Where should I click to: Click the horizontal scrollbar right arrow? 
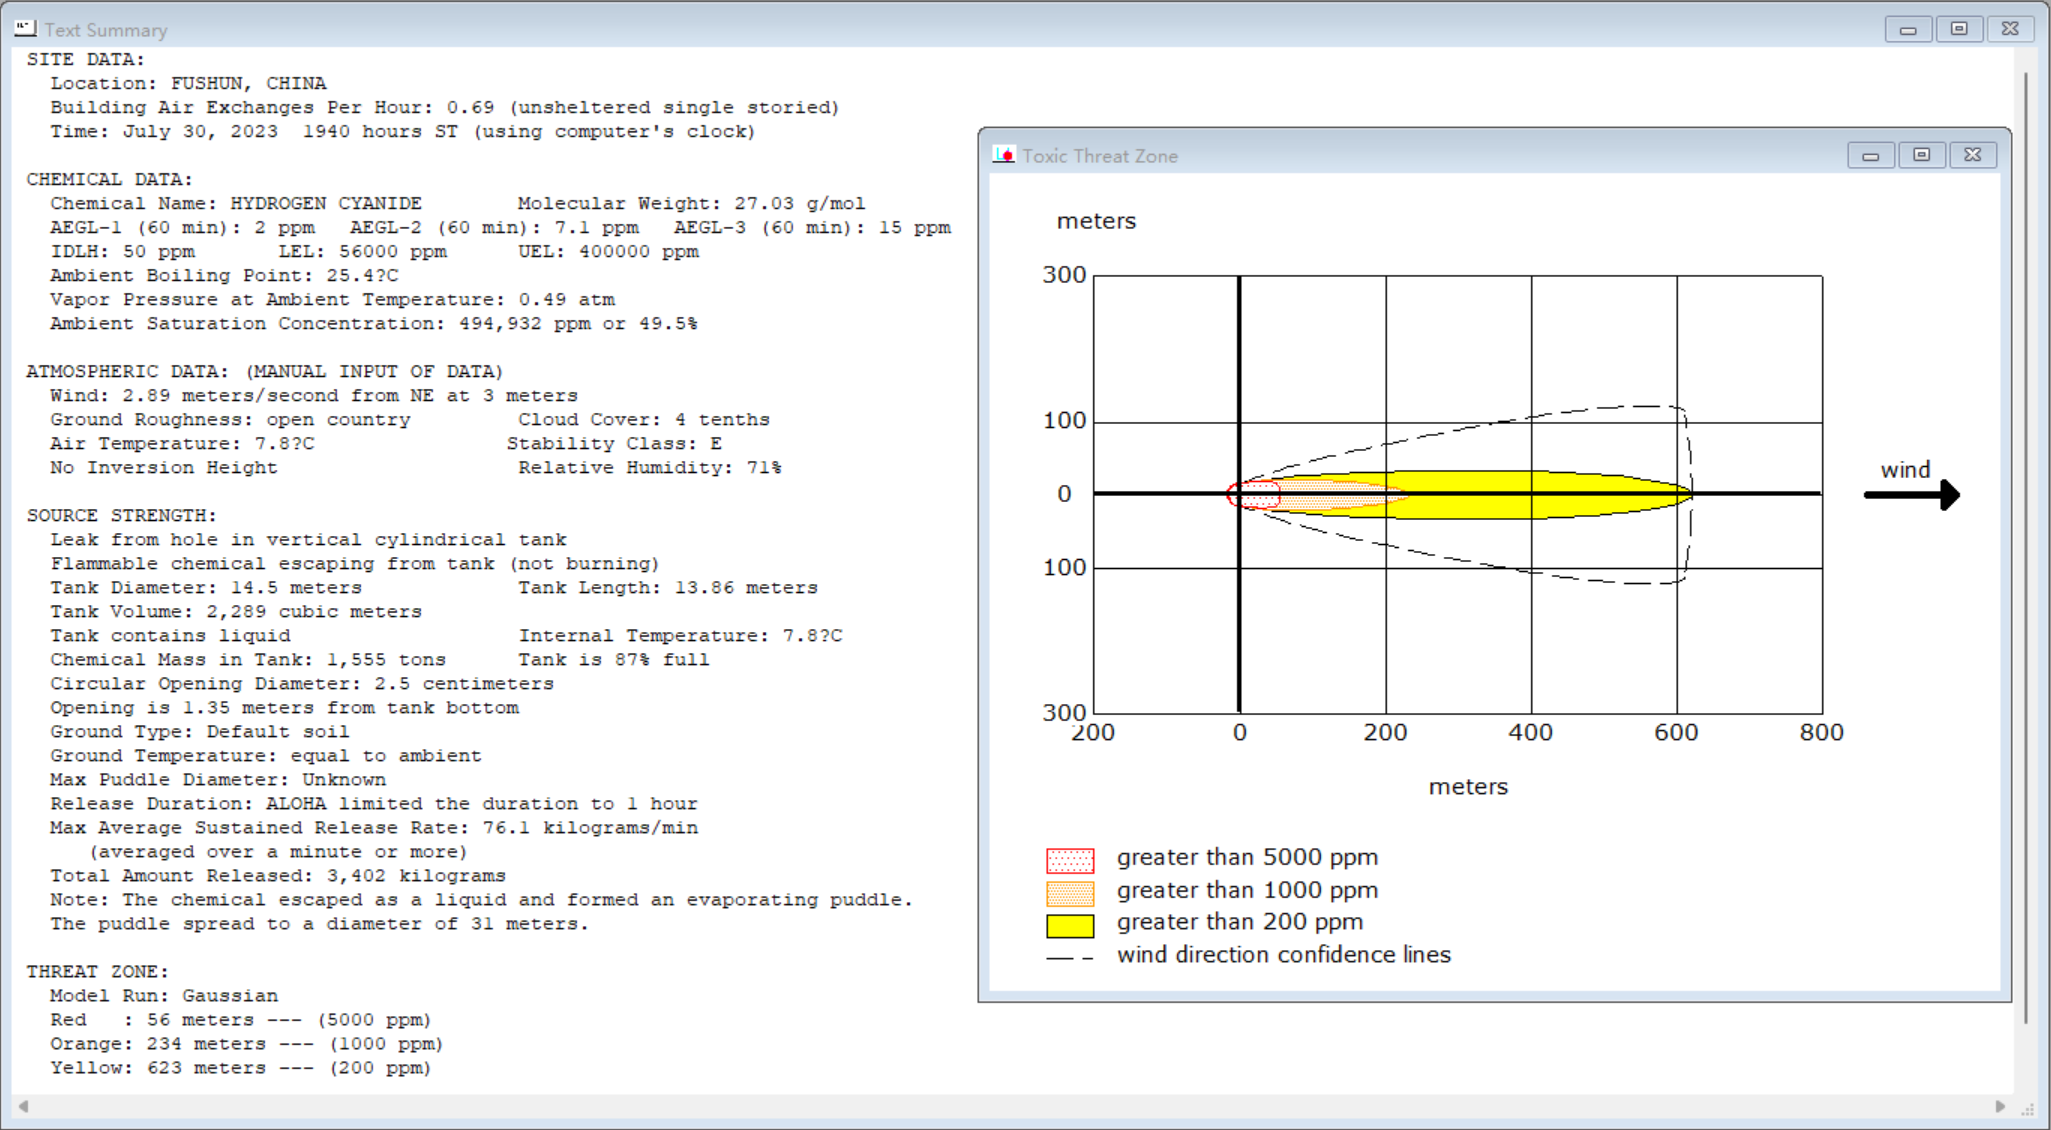[2000, 1106]
